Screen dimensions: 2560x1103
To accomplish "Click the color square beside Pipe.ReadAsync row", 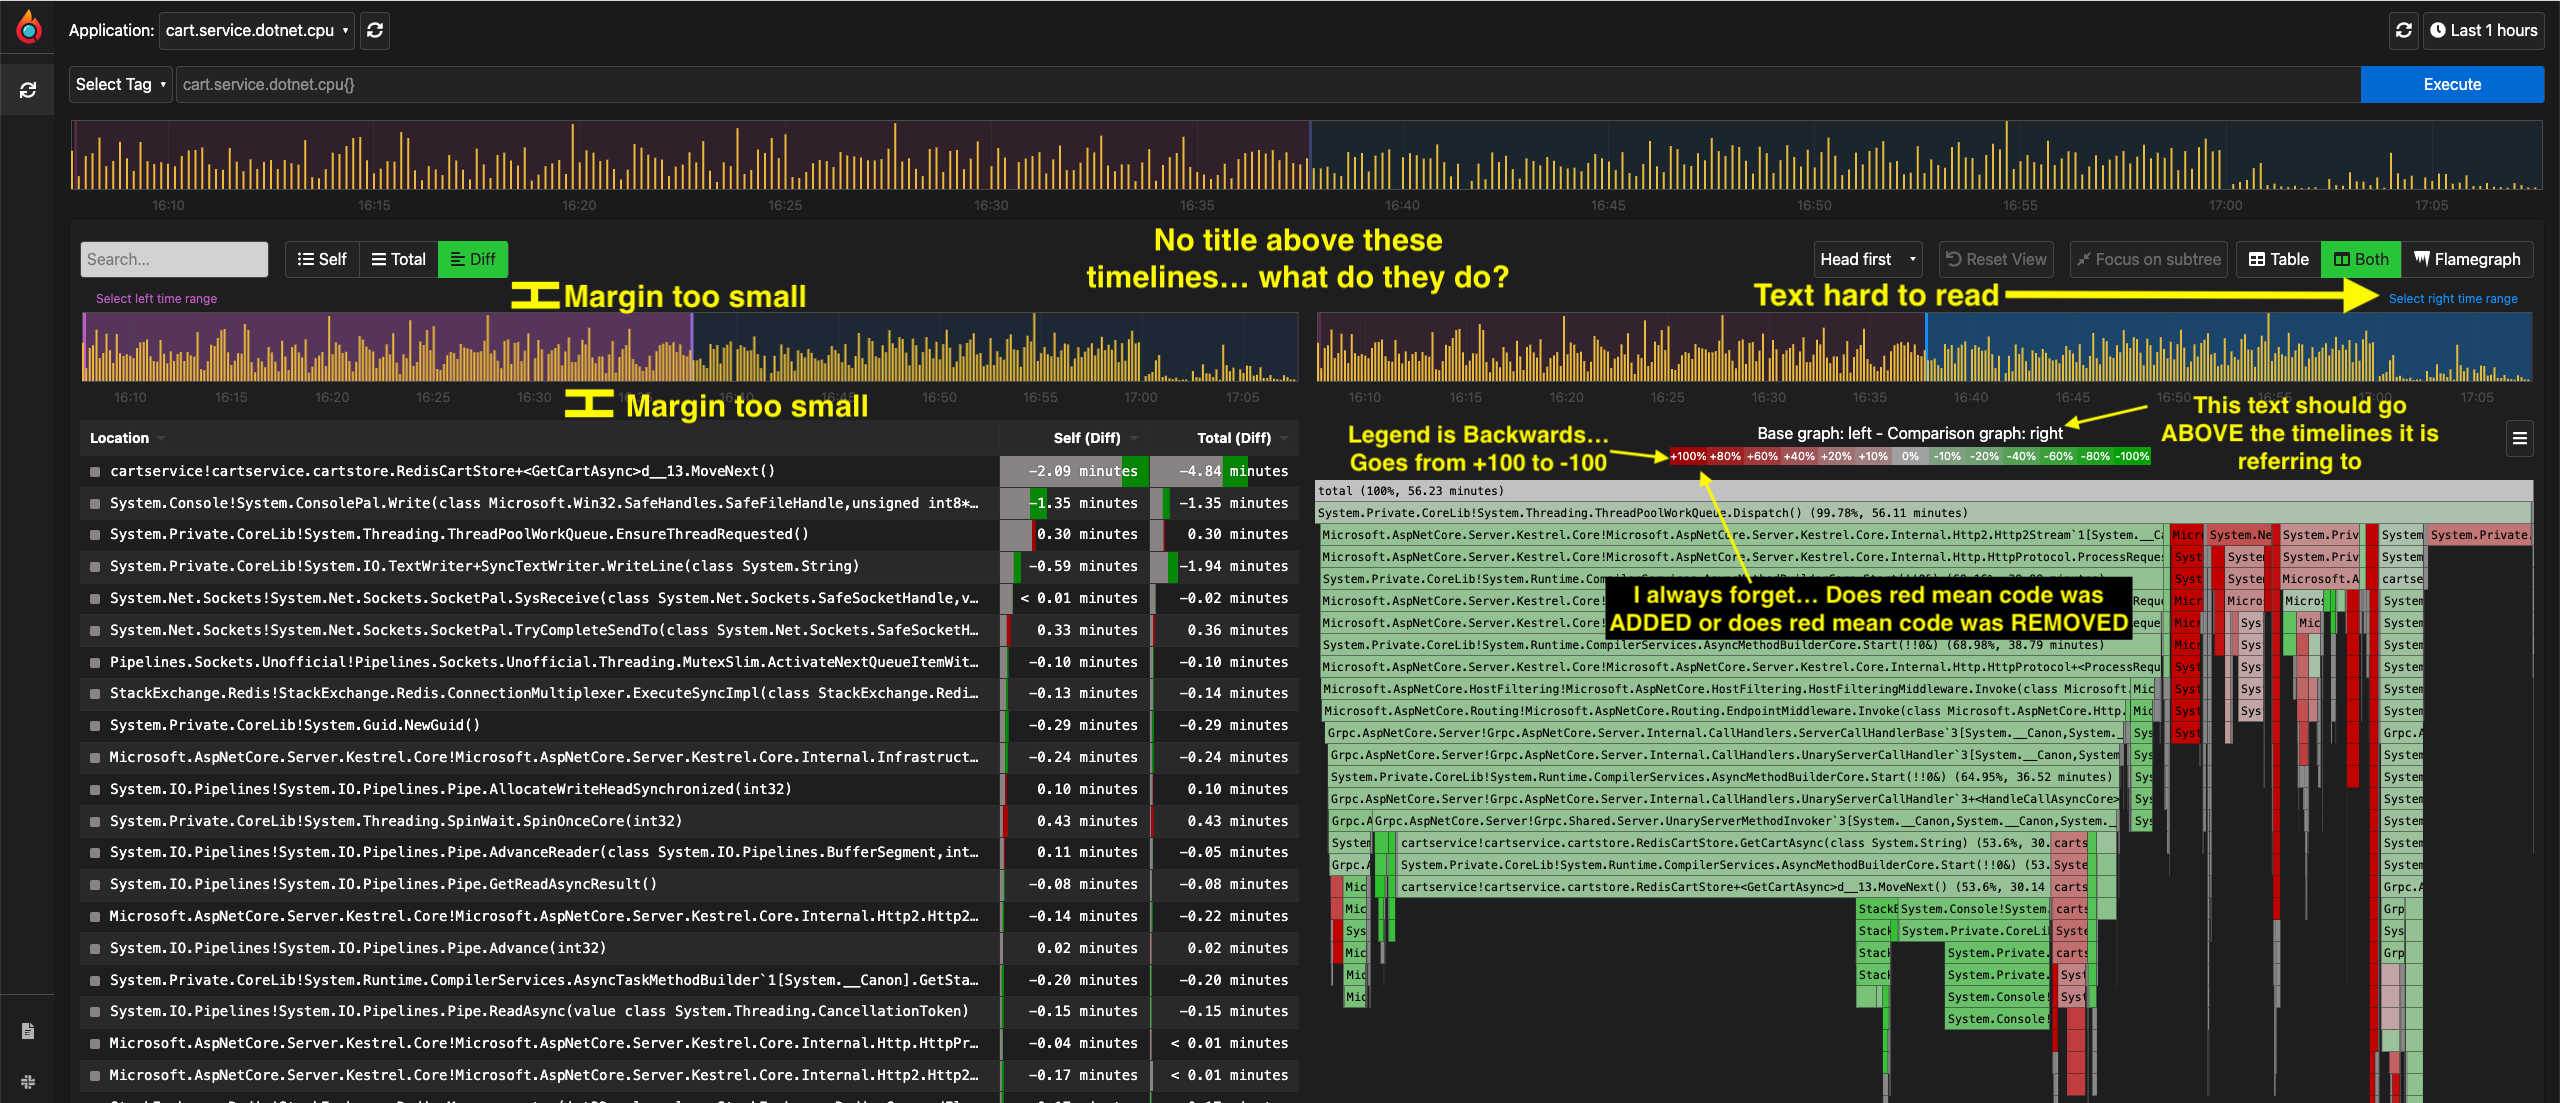I will [95, 1011].
